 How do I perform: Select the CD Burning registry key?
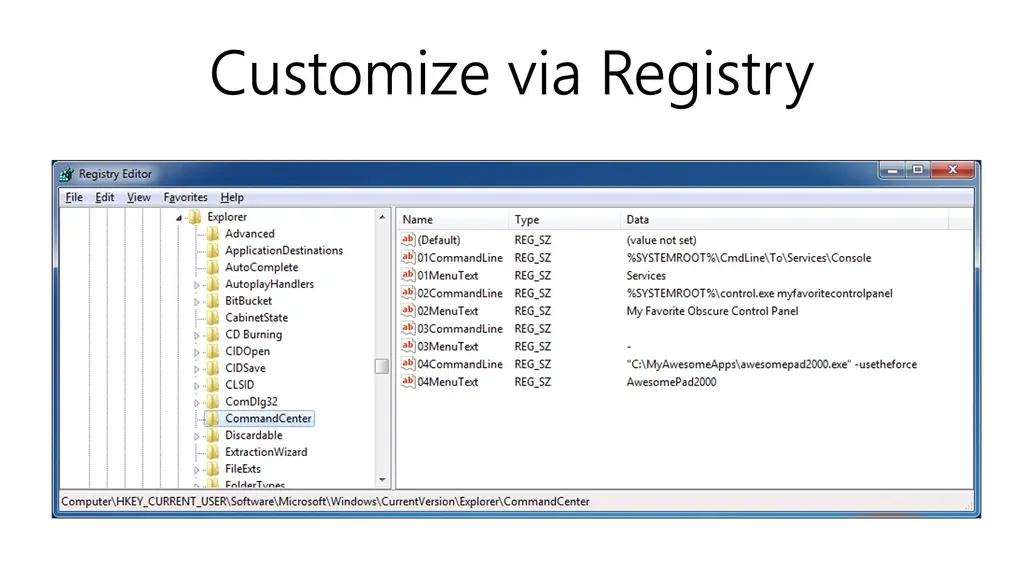253,335
